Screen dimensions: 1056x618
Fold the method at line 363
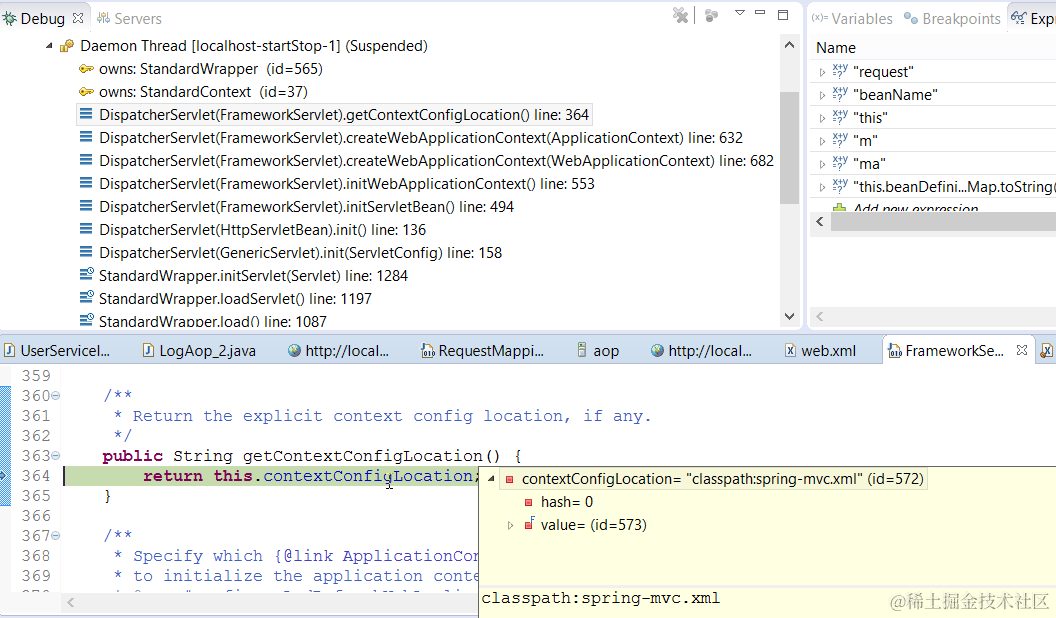56,456
